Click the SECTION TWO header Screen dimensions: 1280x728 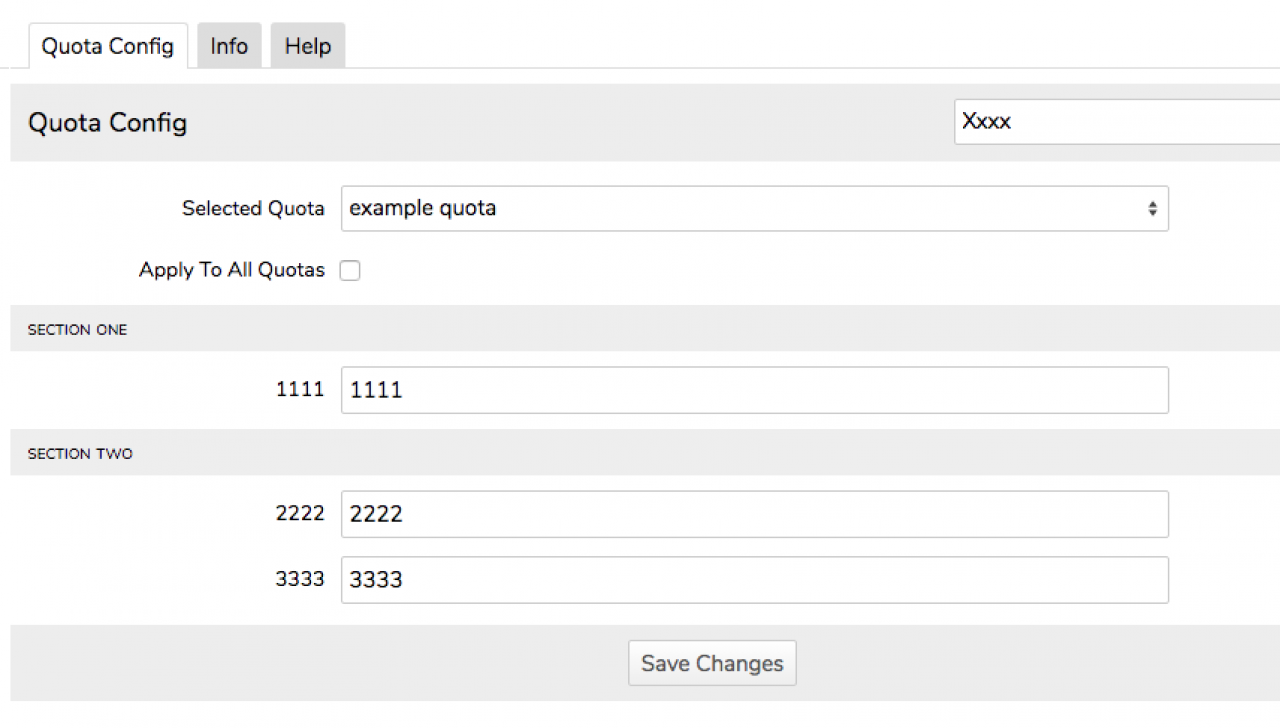(x=80, y=454)
